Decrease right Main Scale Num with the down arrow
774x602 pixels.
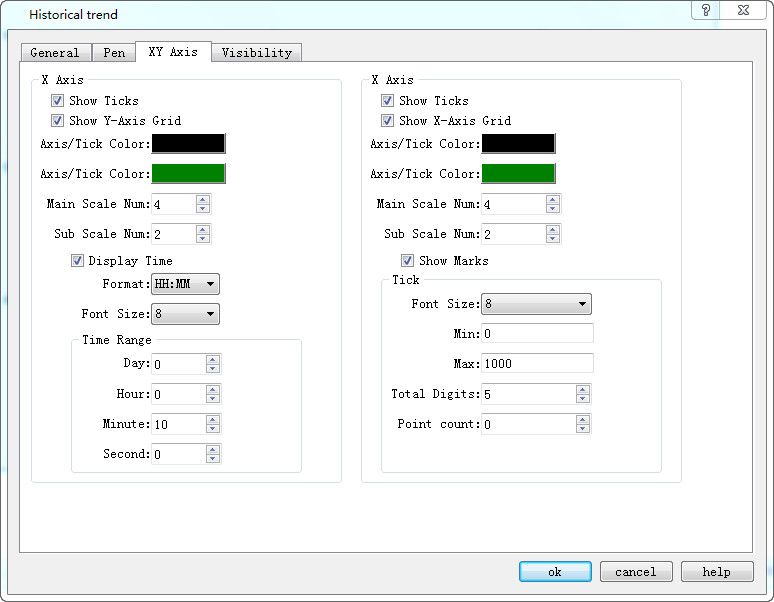(553, 209)
